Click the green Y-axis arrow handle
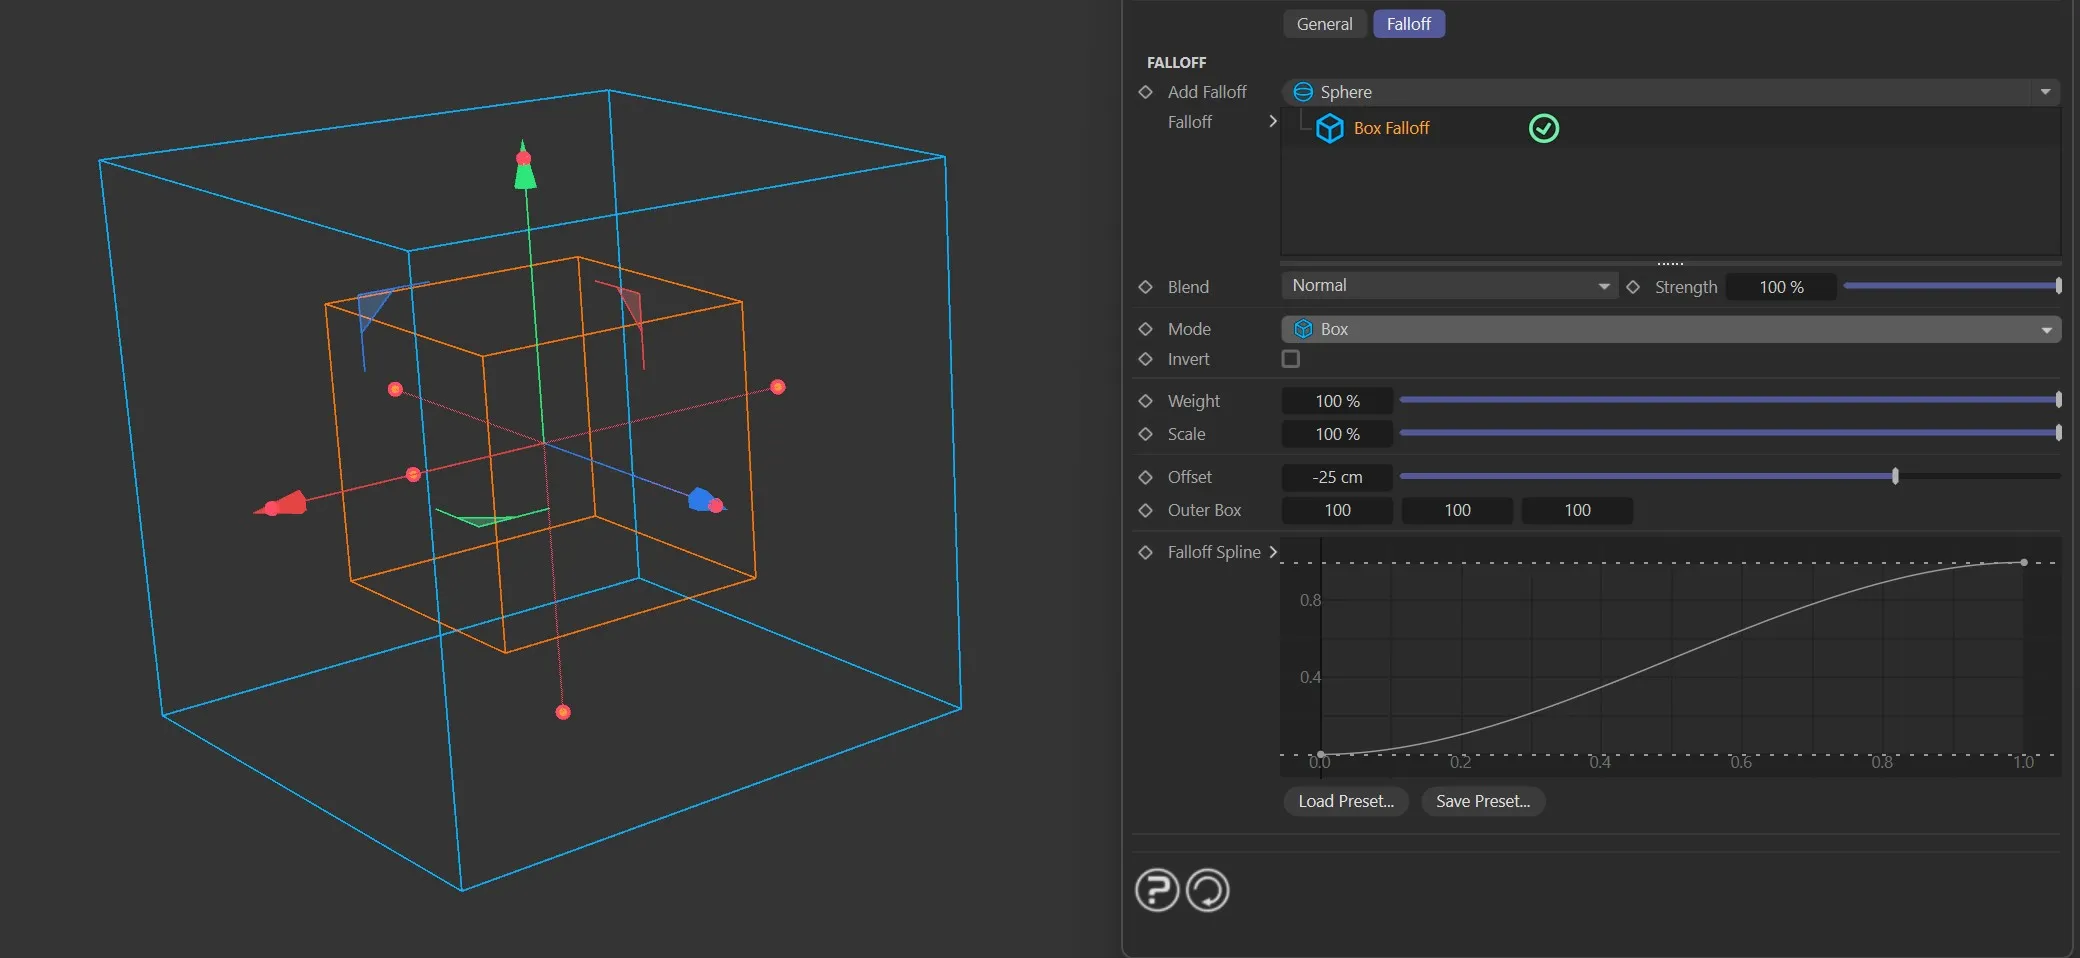 pyautogui.click(x=524, y=176)
